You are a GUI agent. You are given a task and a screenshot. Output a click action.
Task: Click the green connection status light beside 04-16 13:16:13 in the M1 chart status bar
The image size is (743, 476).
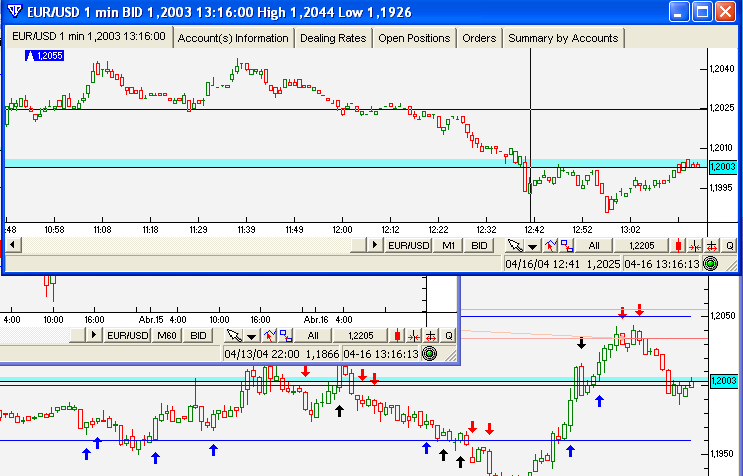coord(710,264)
